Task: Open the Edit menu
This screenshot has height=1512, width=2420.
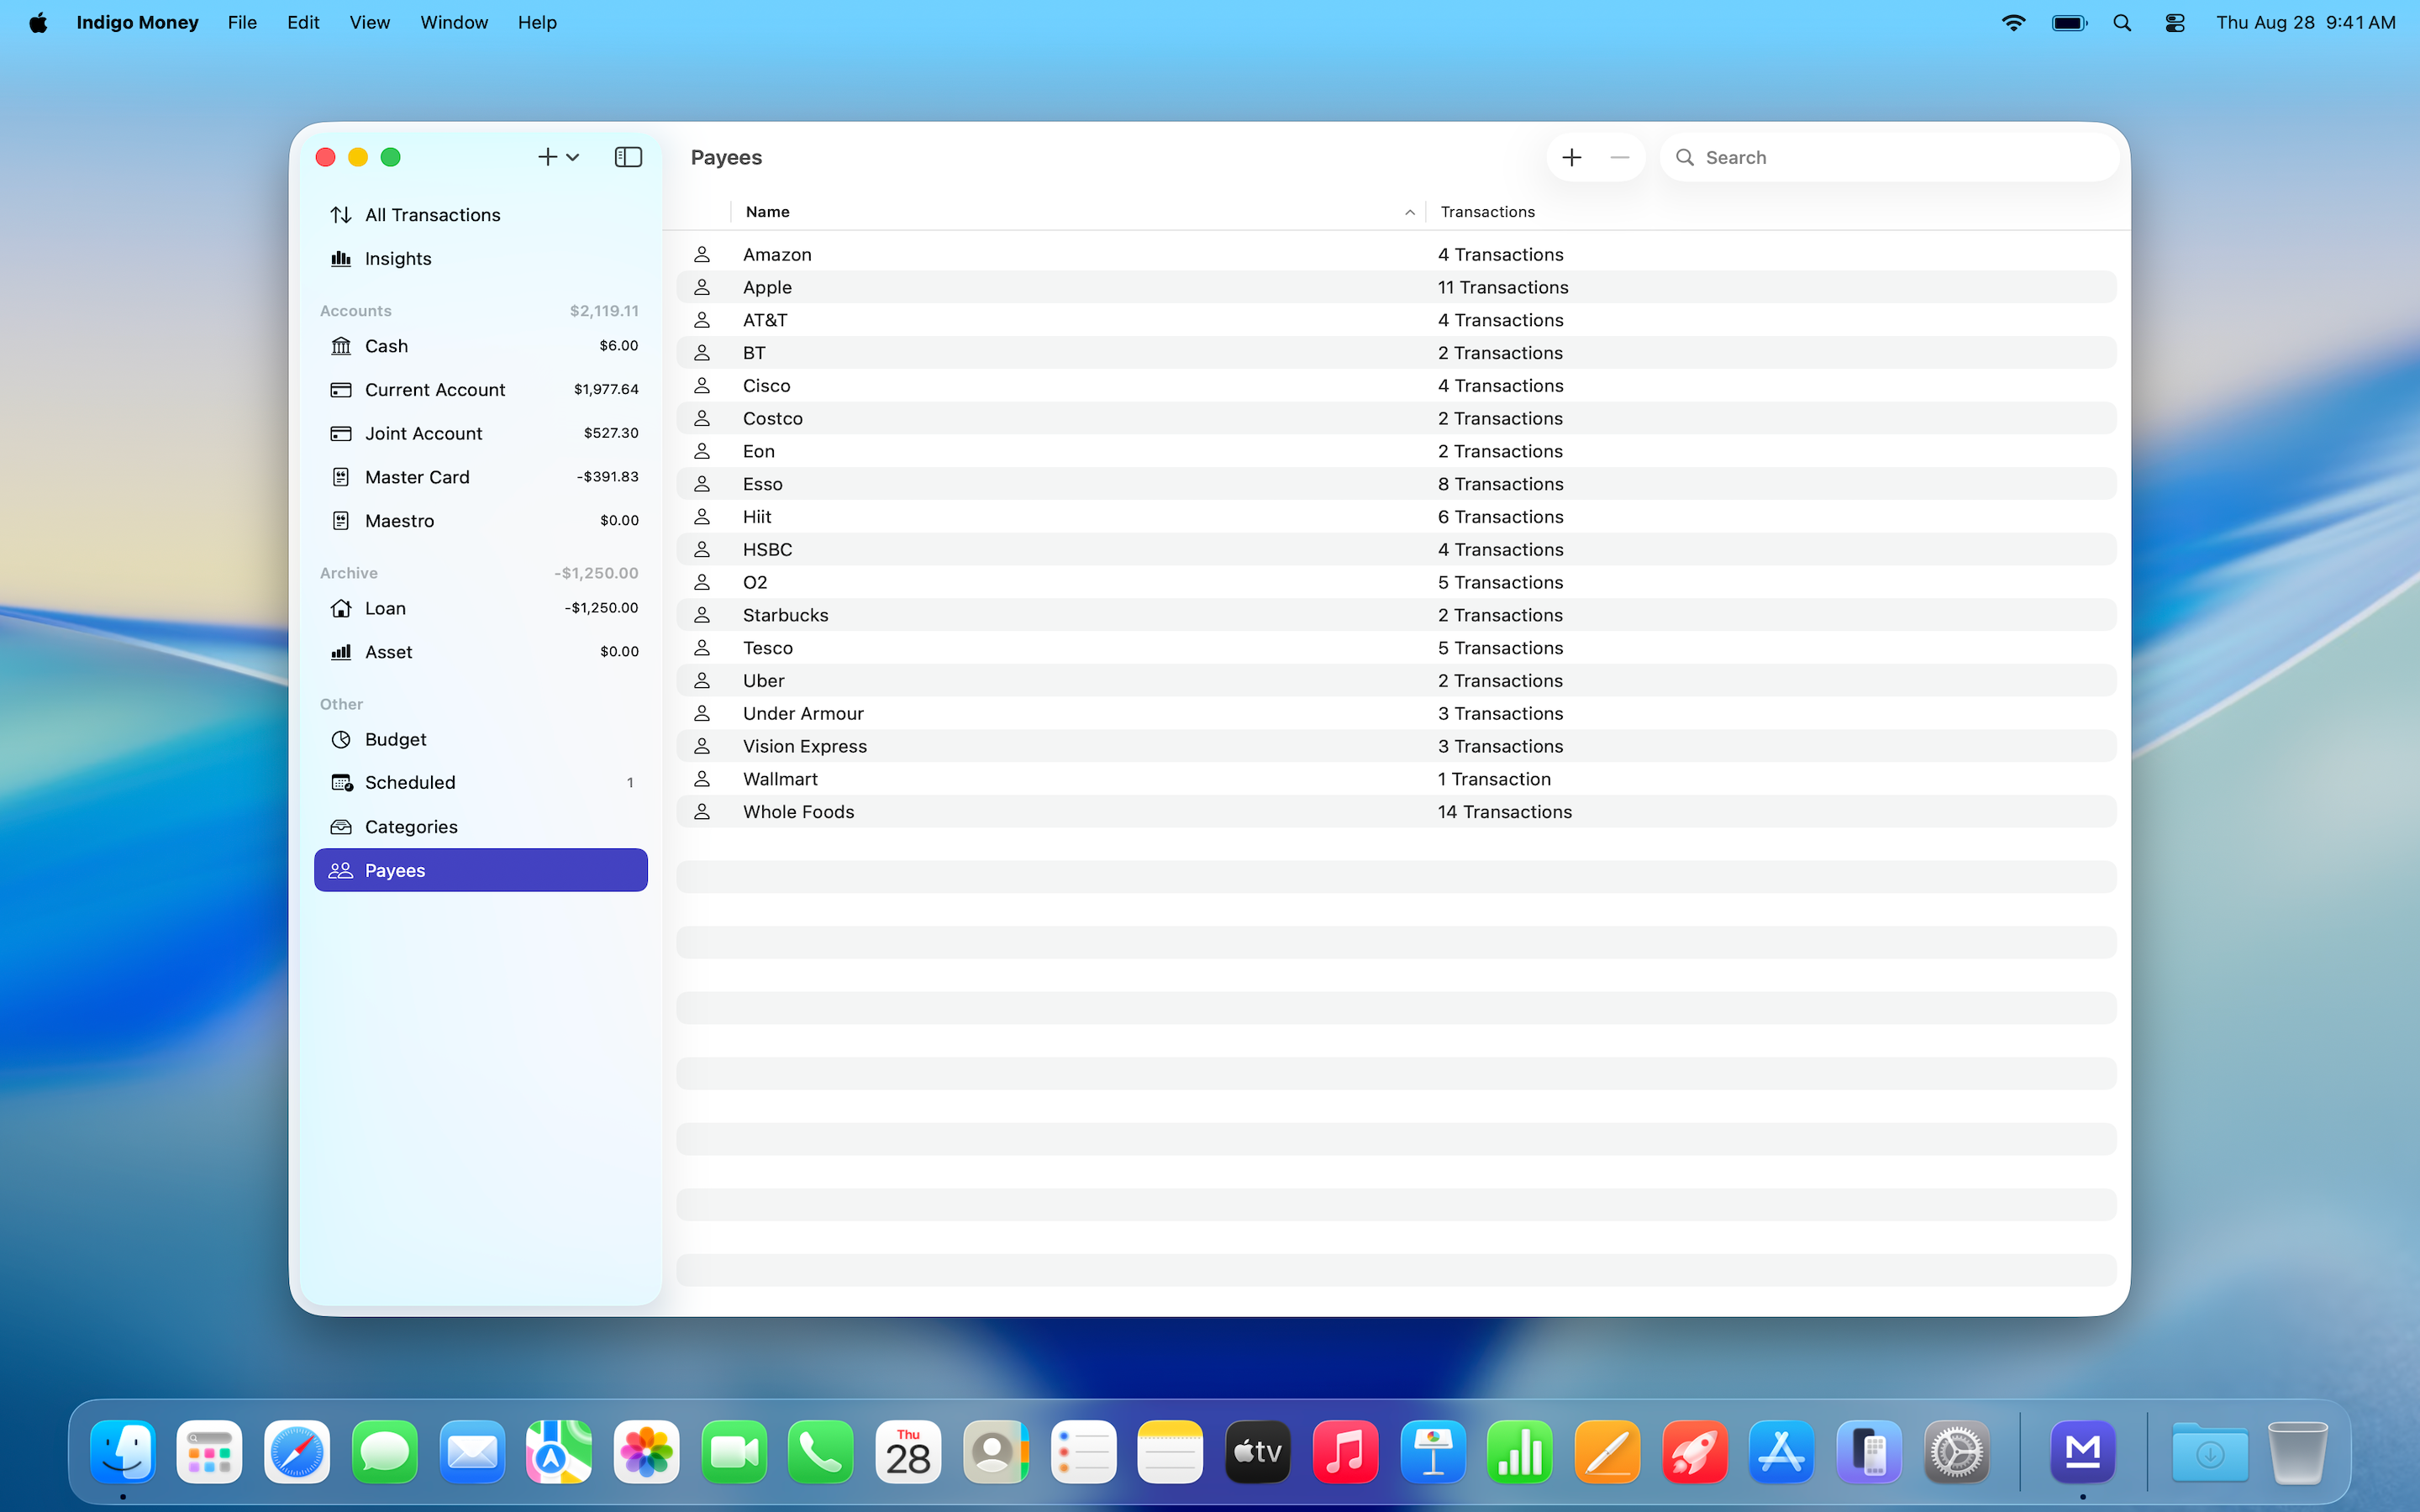Action: (303, 22)
